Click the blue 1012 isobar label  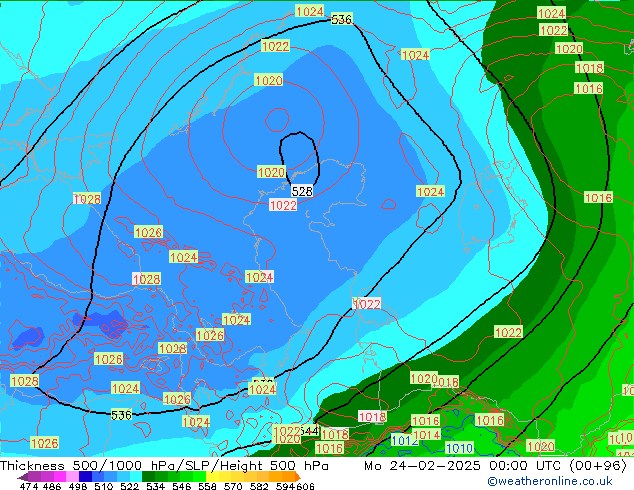[405, 440]
